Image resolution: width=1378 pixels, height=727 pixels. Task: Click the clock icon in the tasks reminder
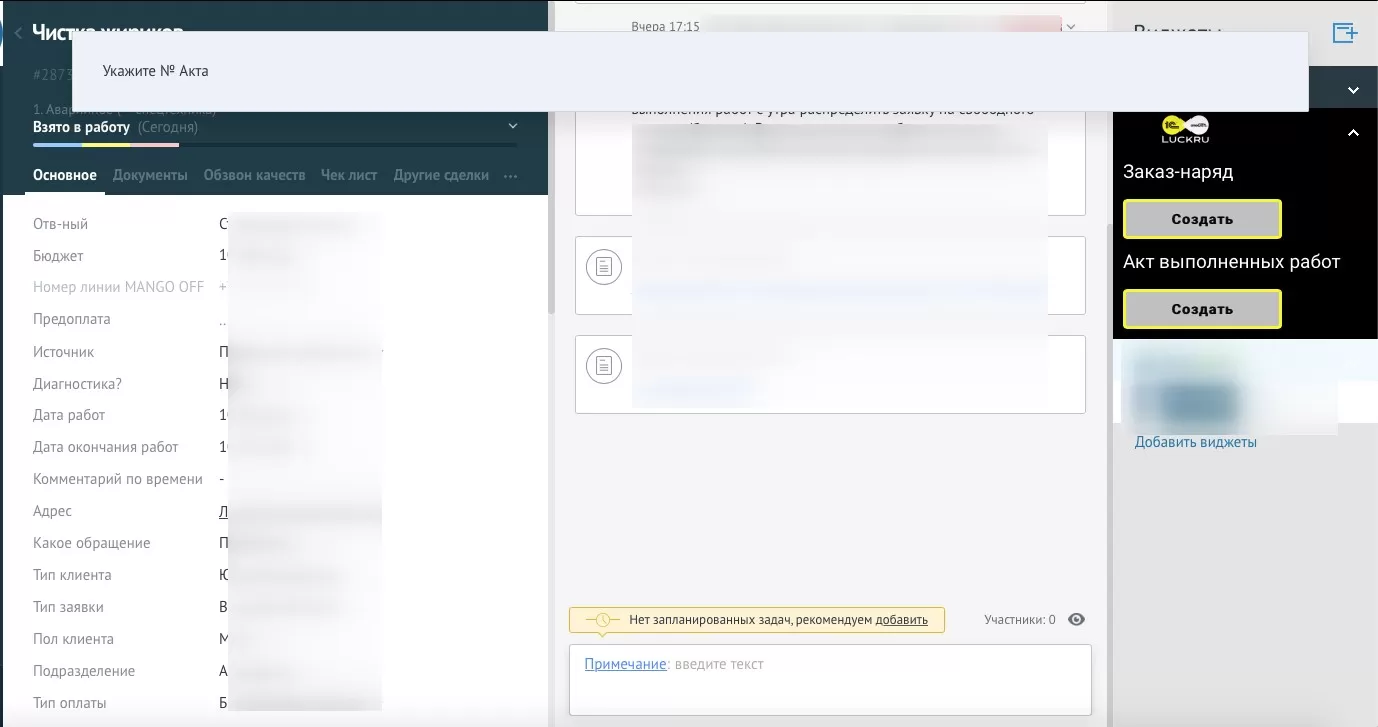(x=603, y=620)
